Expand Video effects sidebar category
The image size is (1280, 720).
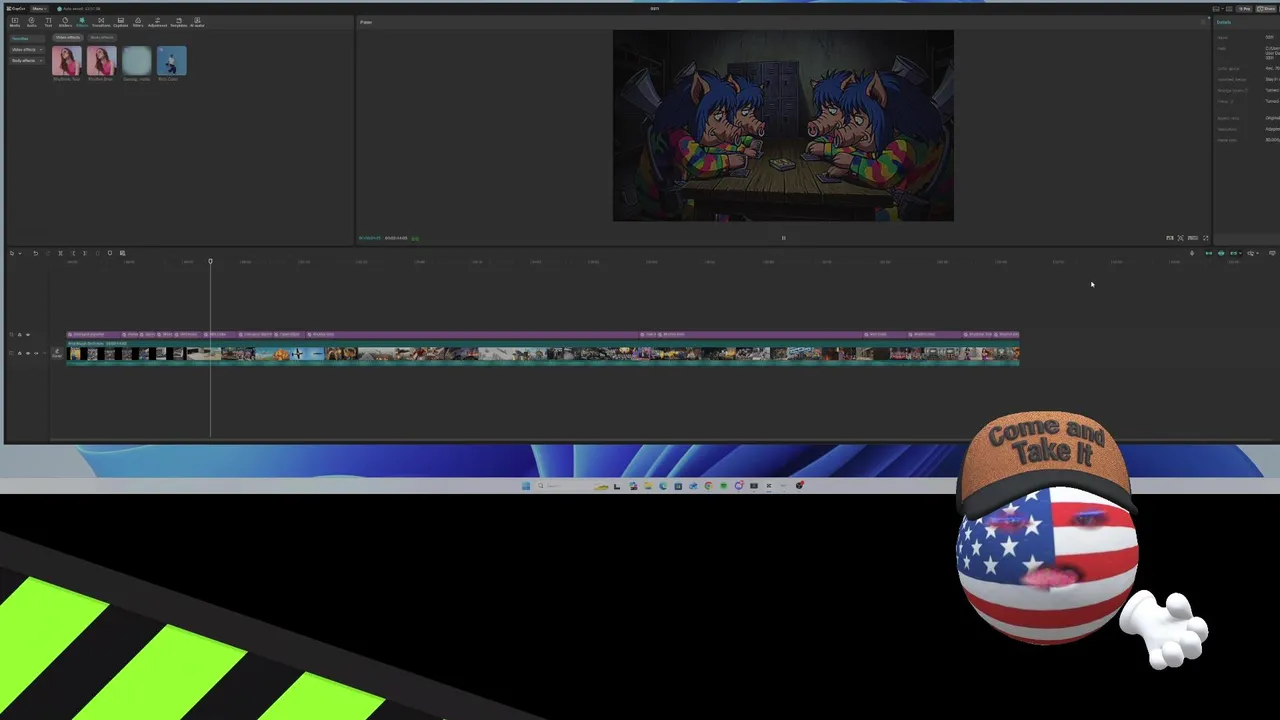[x=26, y=50]
